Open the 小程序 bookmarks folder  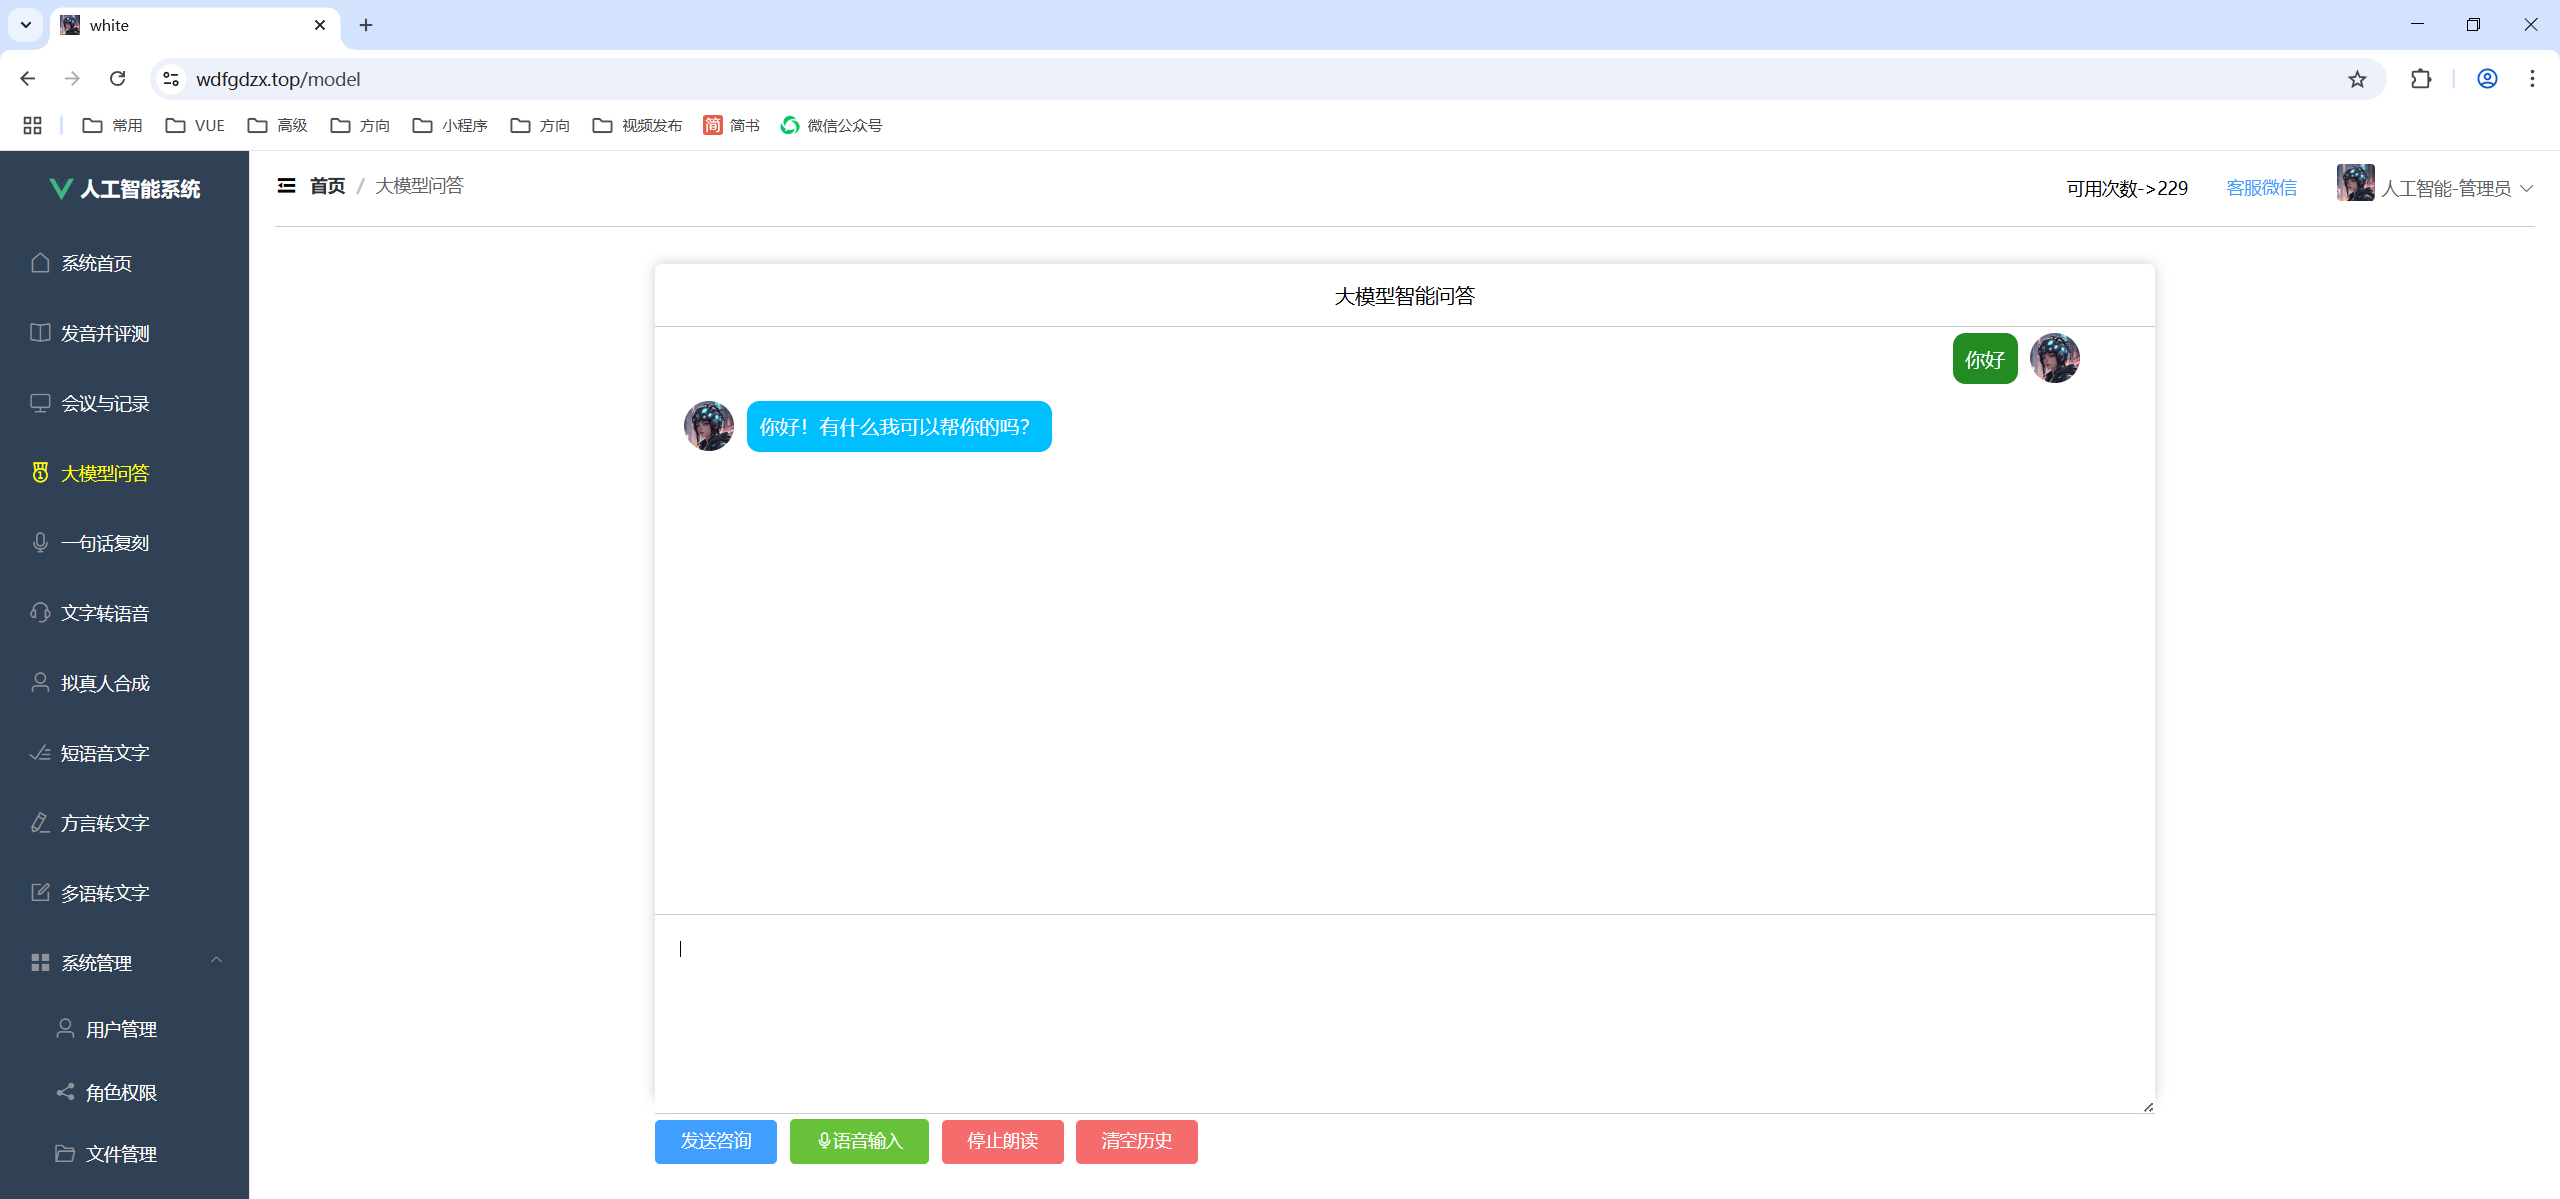450,125
